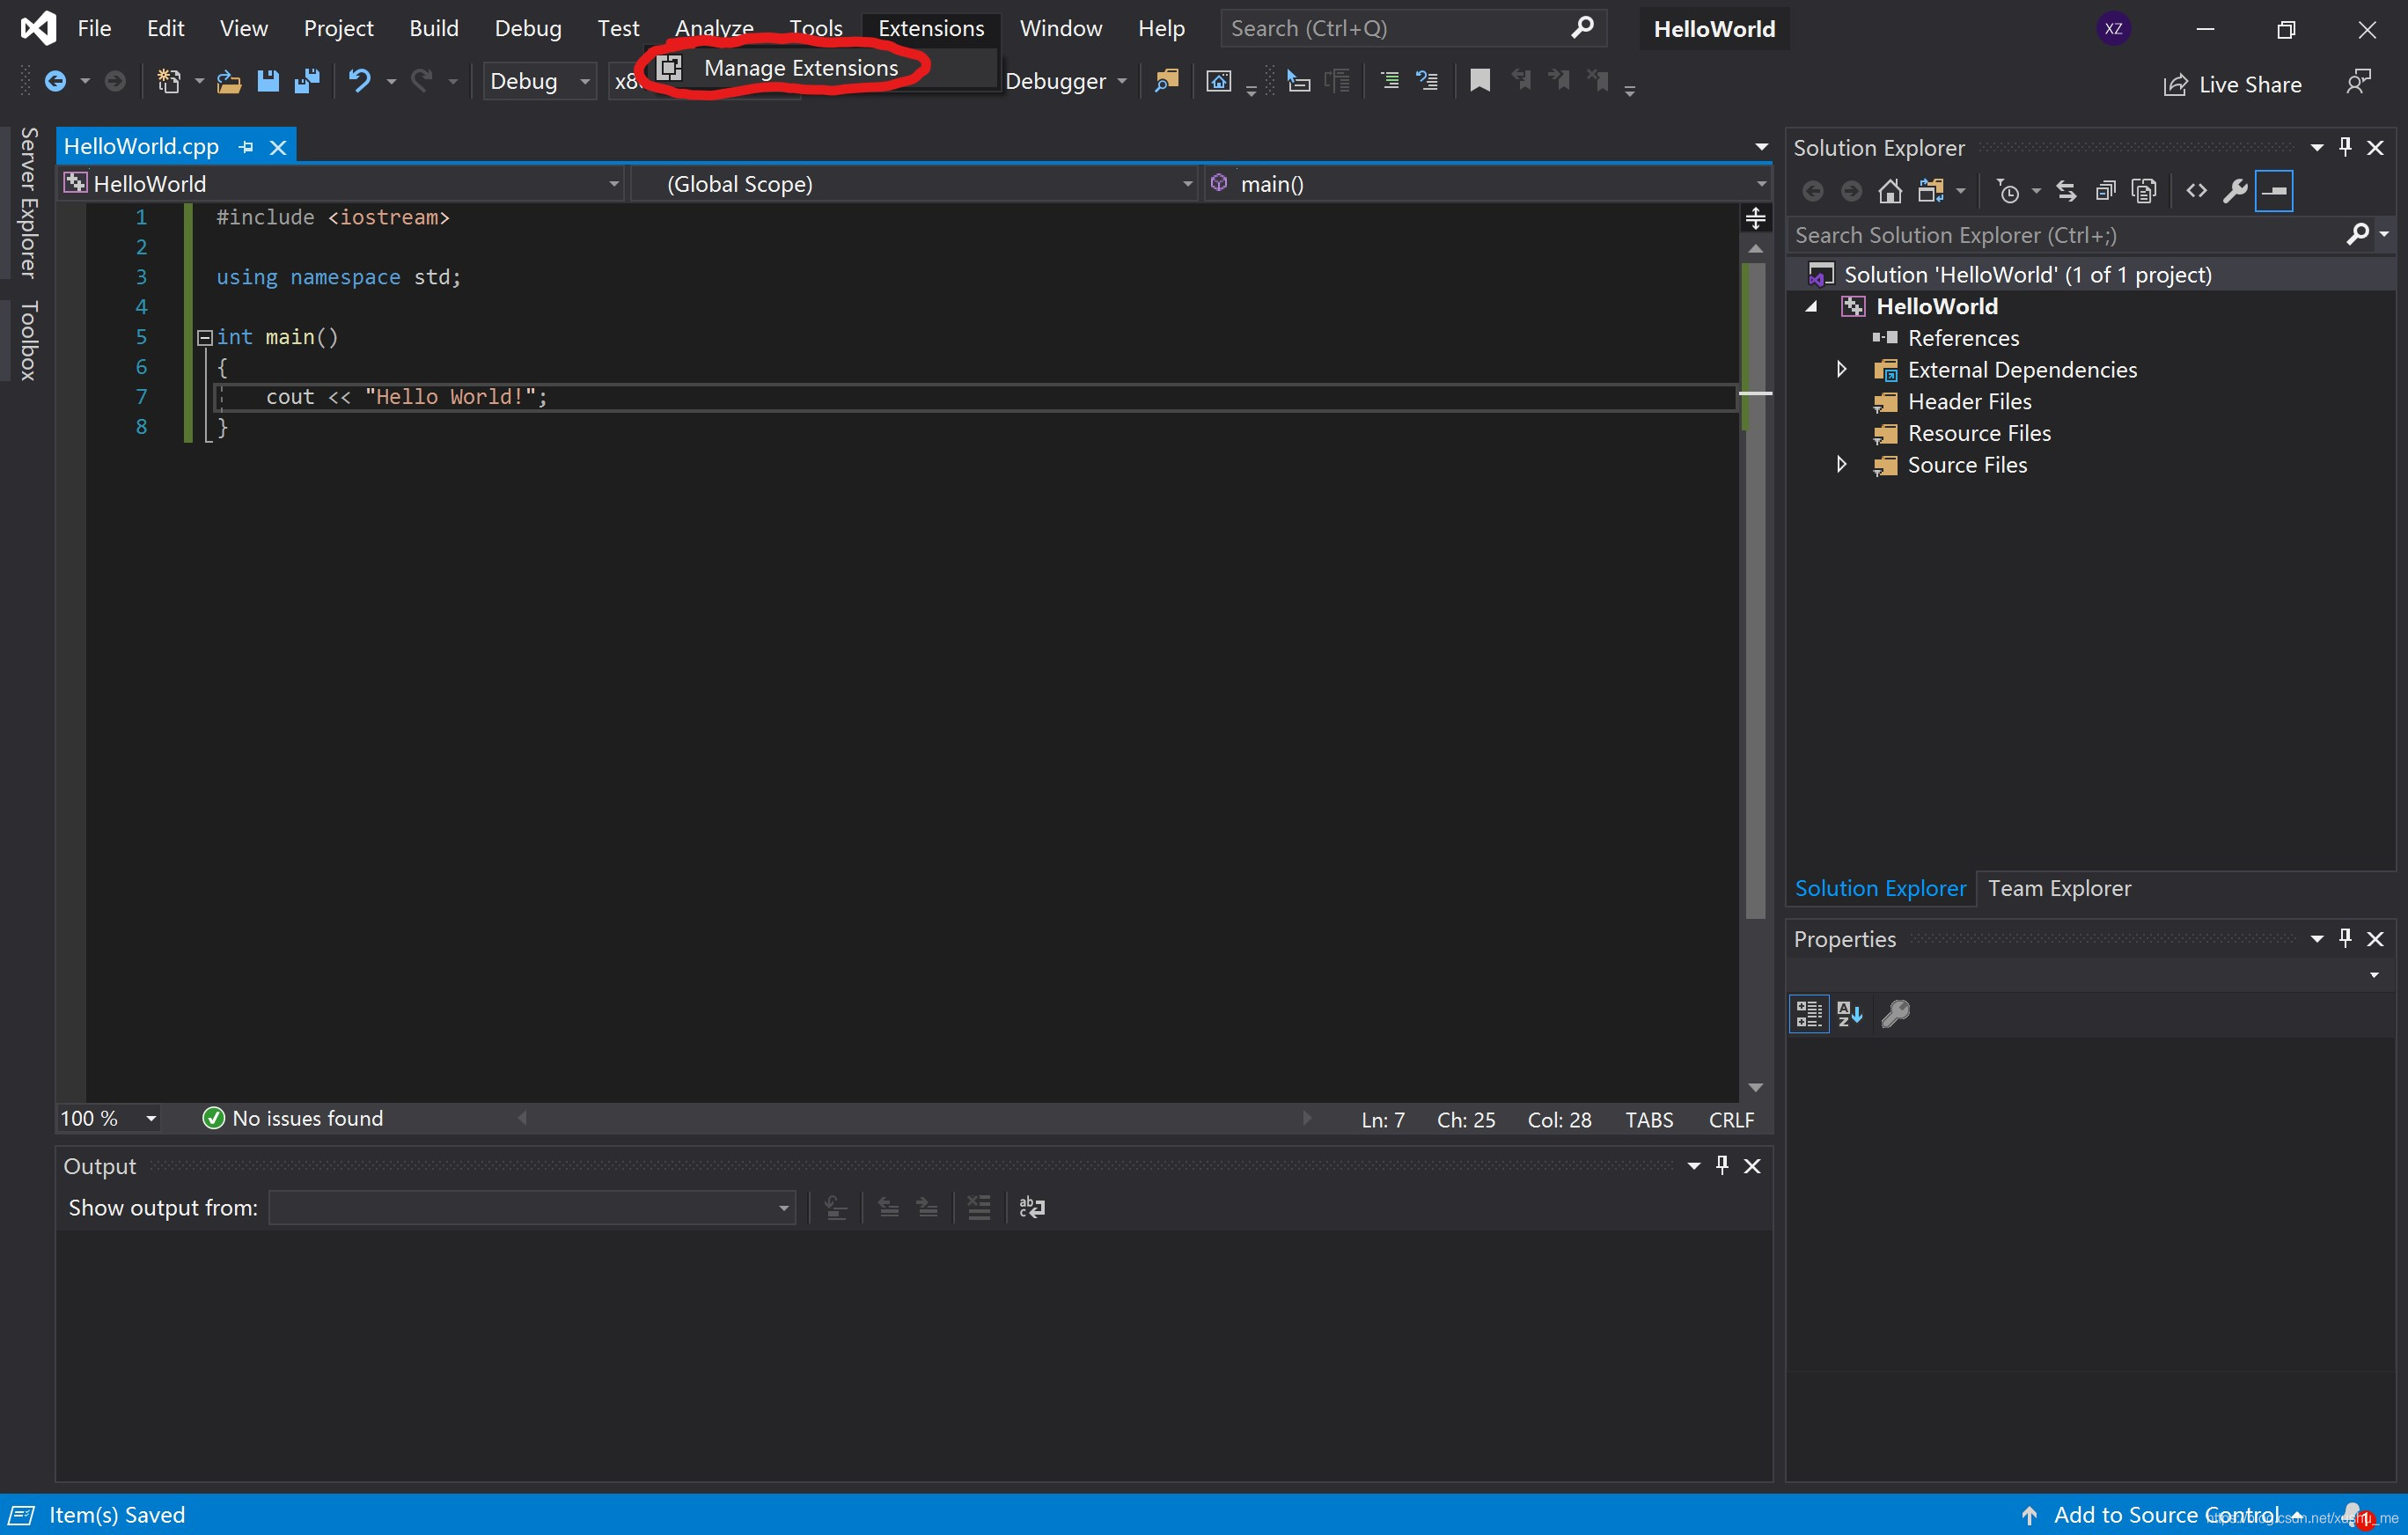Pin the HelloWorld.cpp tab
The height and width of the screenshot is (1535, 2408).
point(246,147)
